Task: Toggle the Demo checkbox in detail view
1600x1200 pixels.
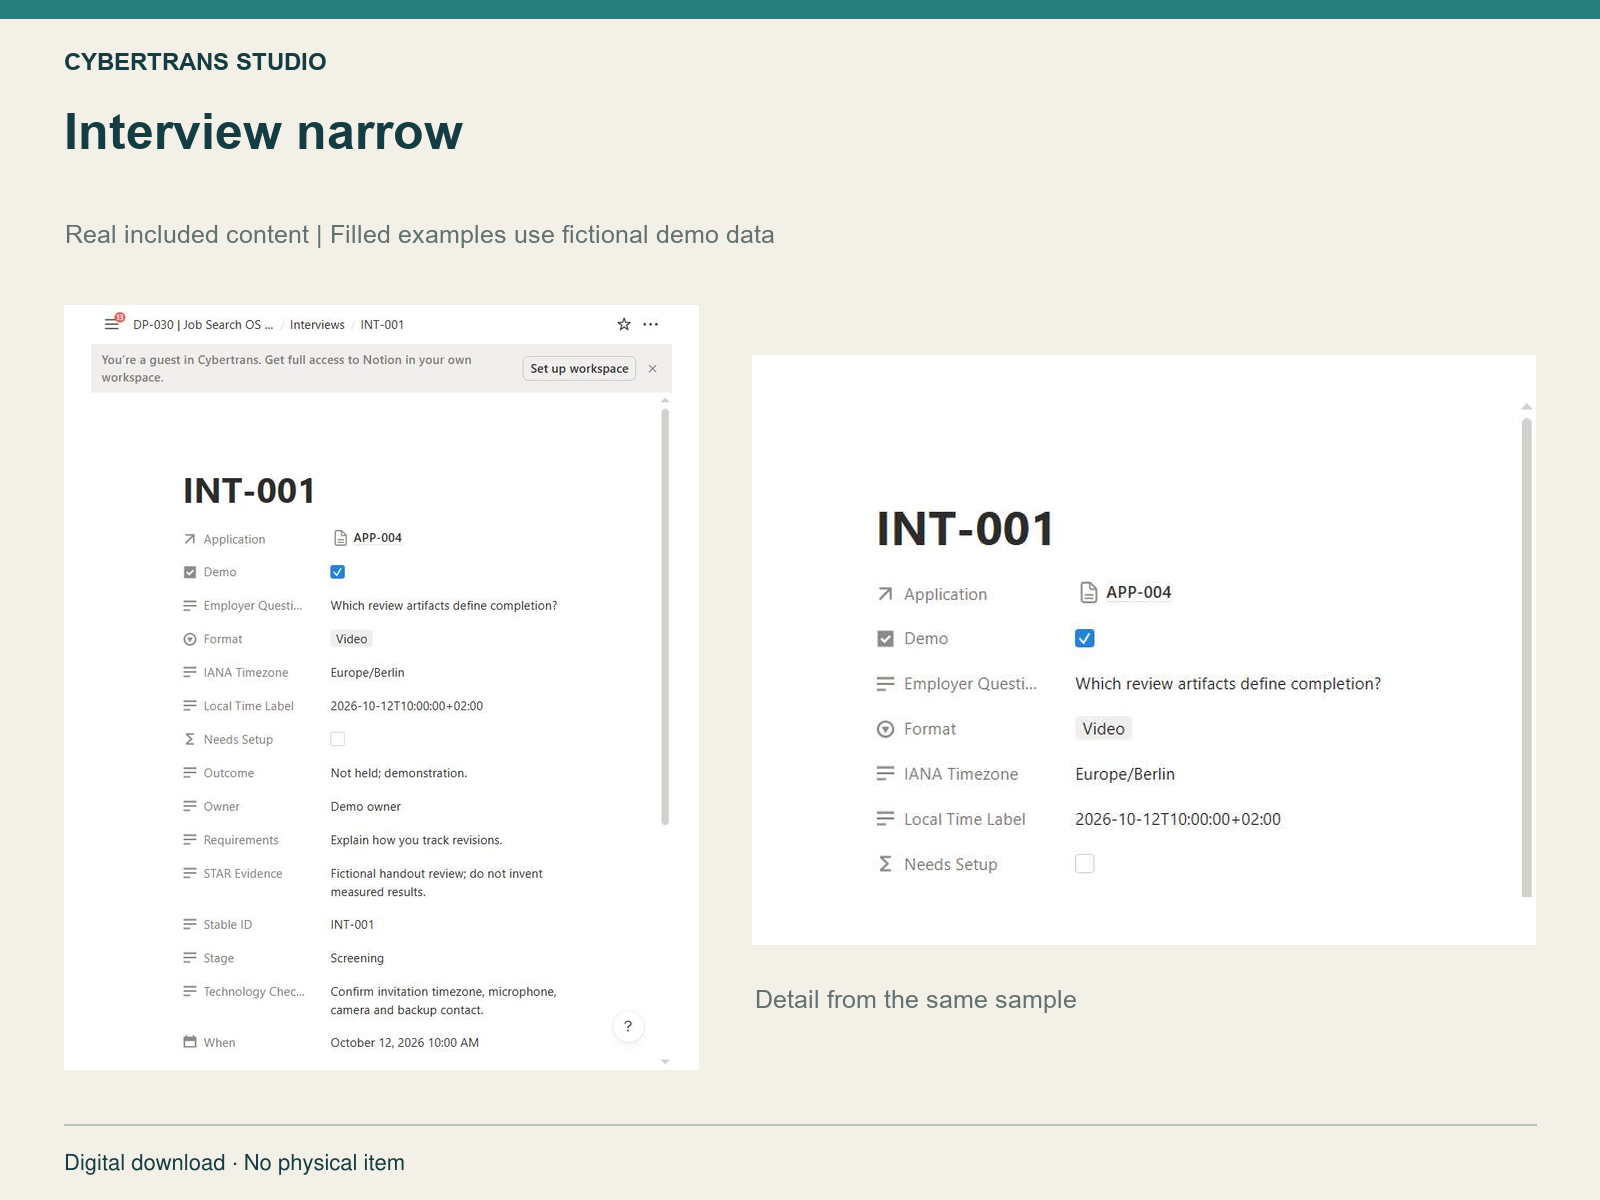Action: pos(1085,638)
